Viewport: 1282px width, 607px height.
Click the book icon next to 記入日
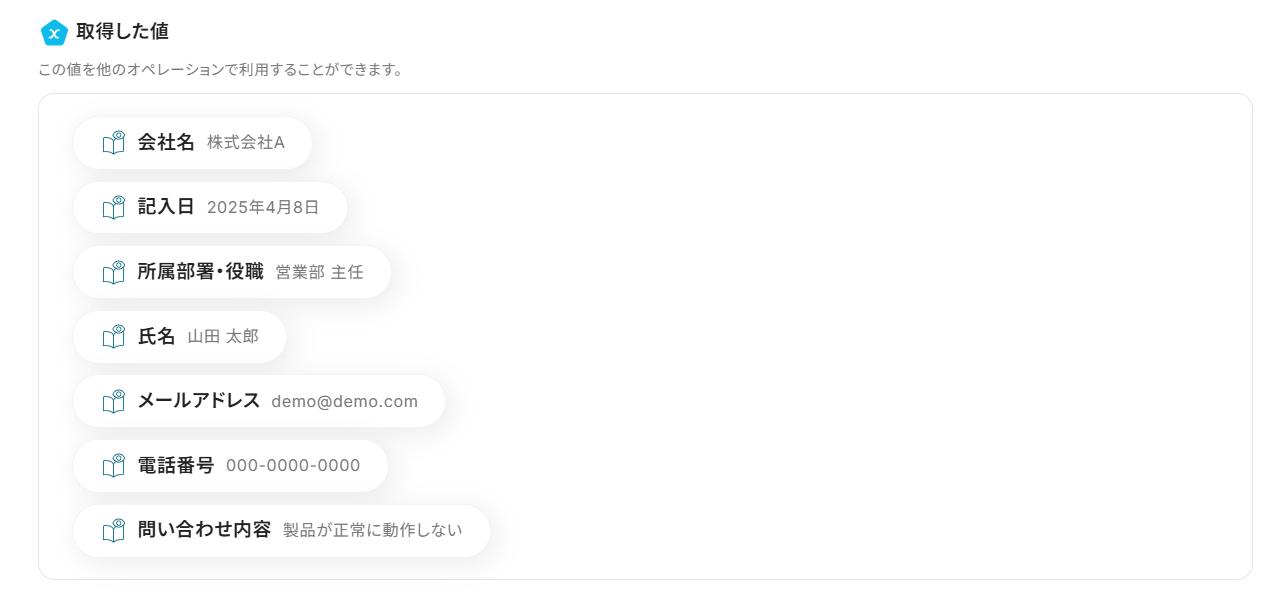114,207
